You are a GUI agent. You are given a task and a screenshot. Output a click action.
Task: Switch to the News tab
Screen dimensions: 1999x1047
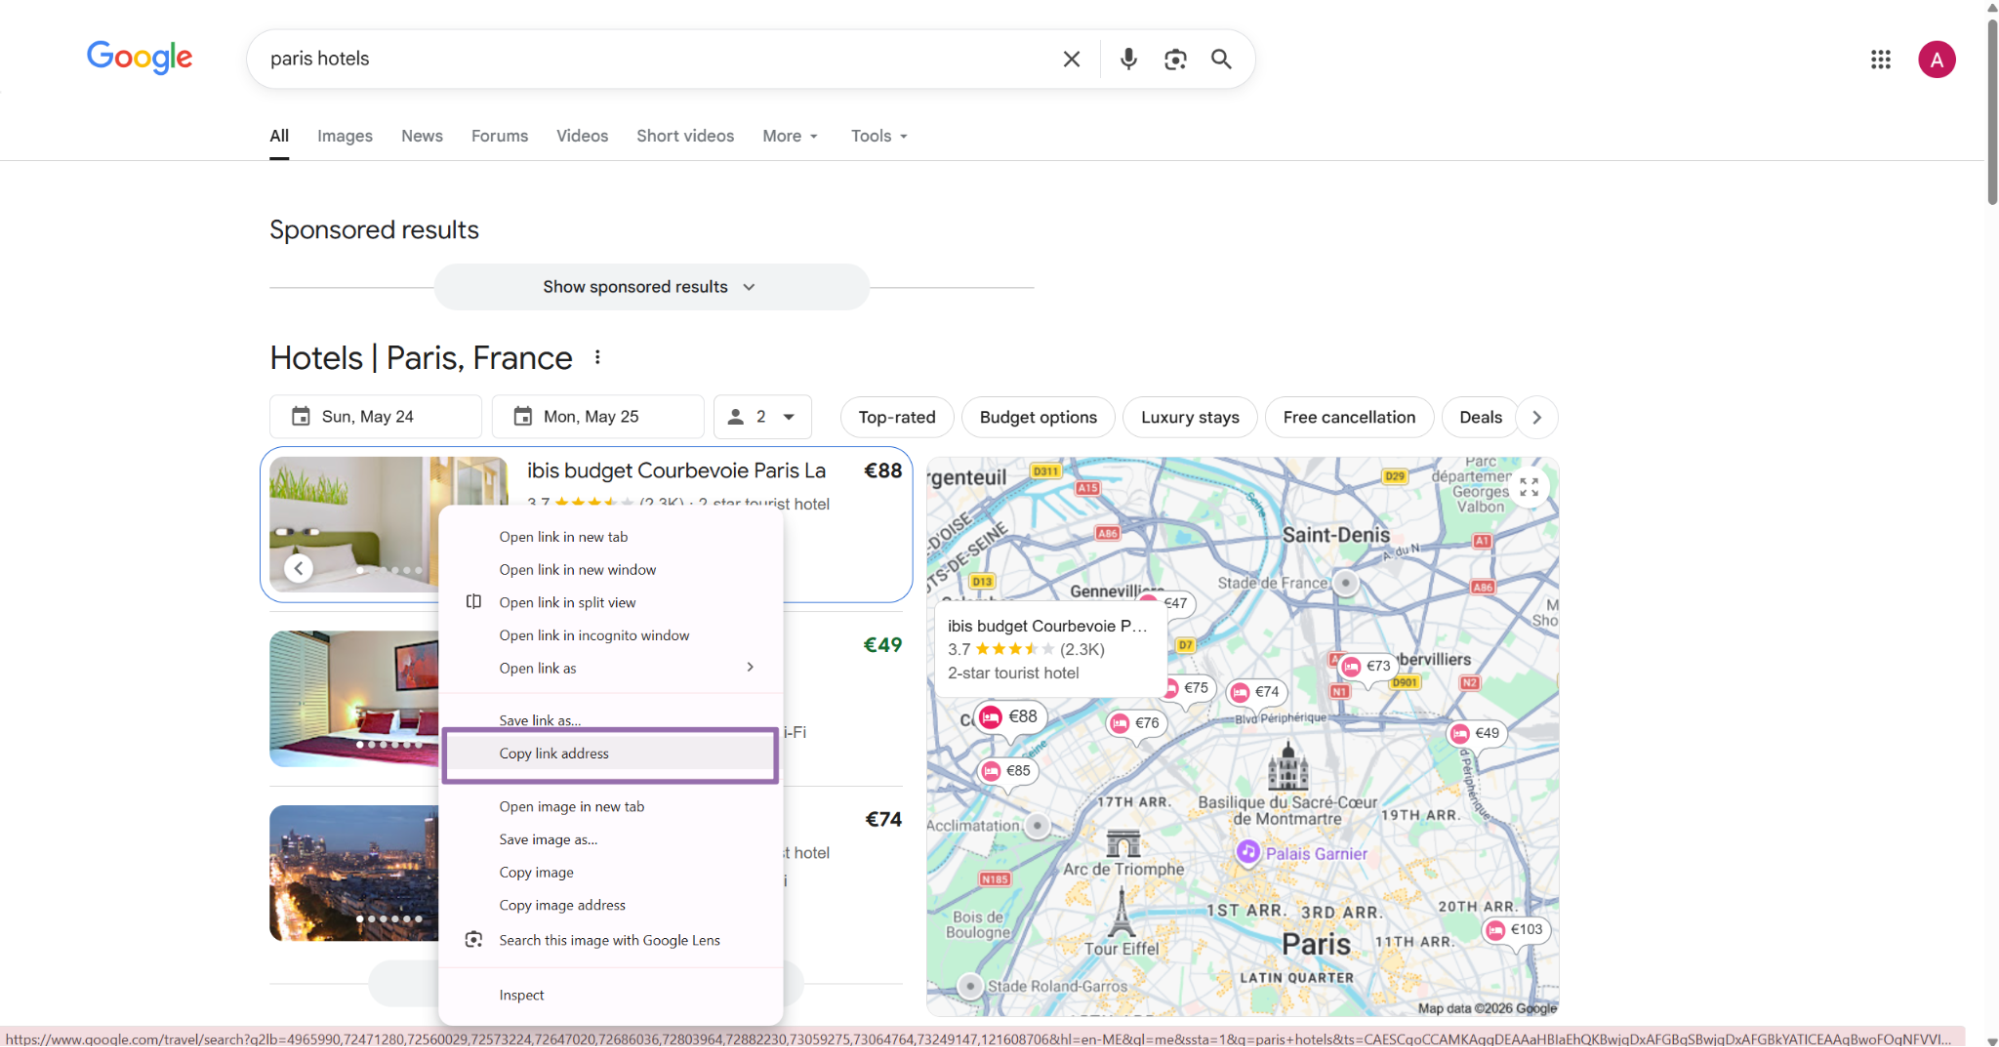click(422, 136)
